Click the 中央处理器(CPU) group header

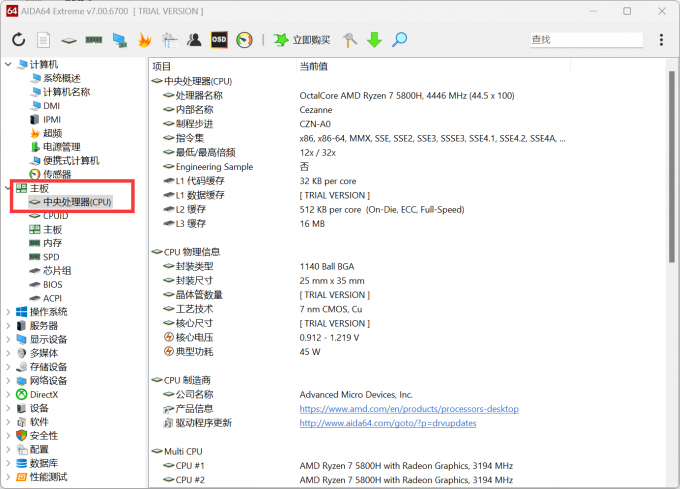point(192,81)
